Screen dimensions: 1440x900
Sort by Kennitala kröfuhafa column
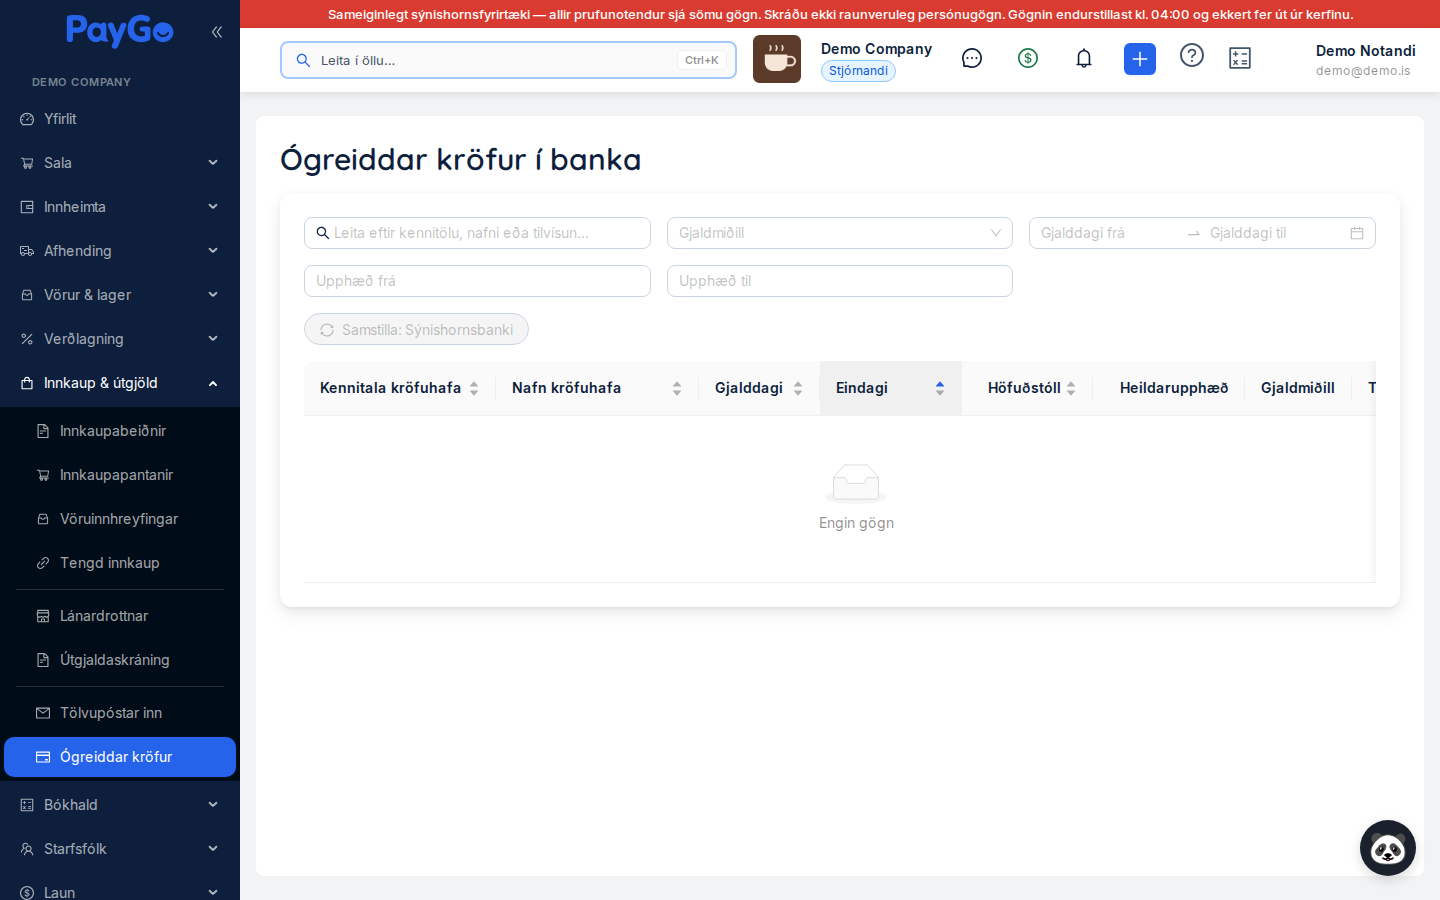[x=399, y=388]
